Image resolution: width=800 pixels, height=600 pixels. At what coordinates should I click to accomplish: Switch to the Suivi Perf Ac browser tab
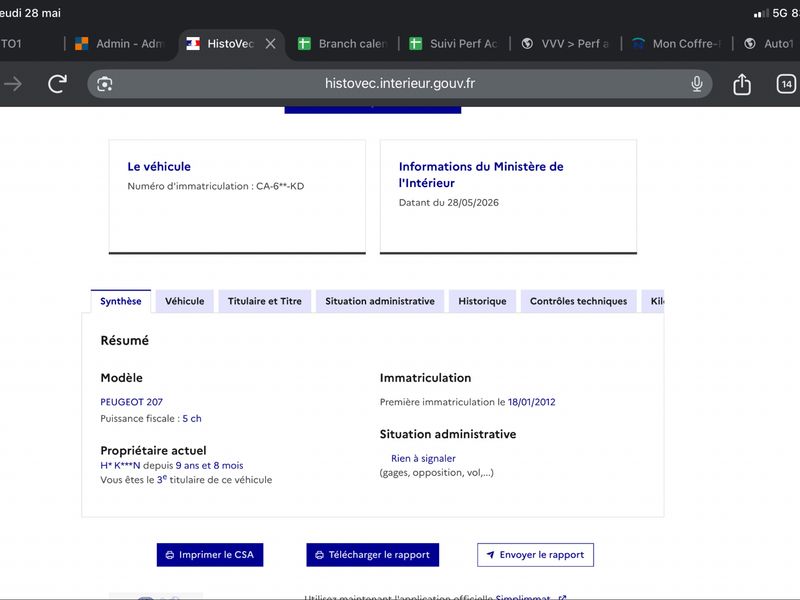point(454,44)
